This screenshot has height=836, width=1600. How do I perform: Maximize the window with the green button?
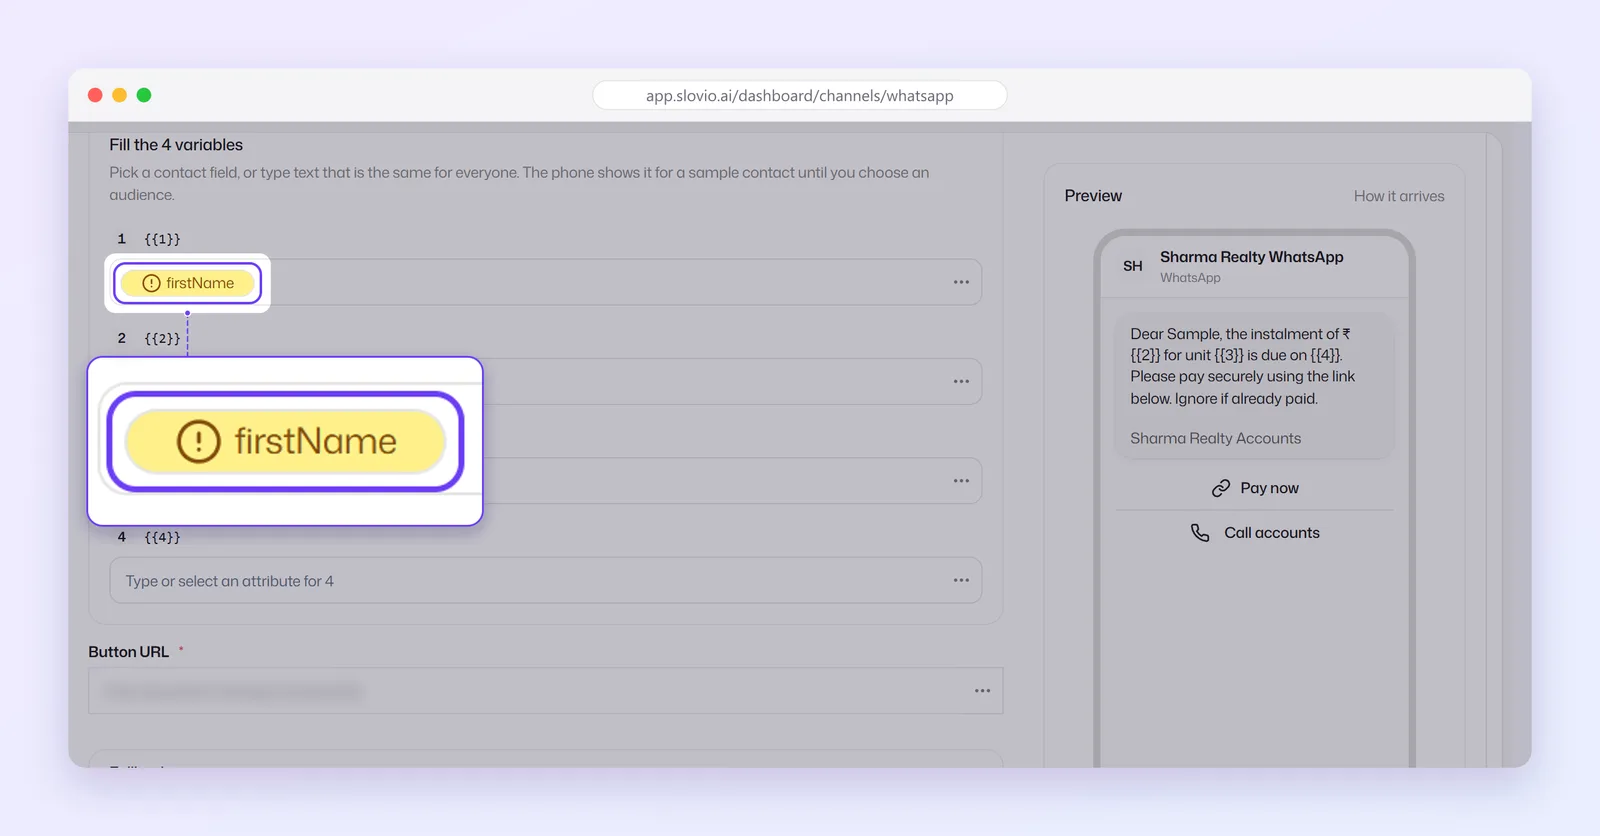tap(144, 95)
